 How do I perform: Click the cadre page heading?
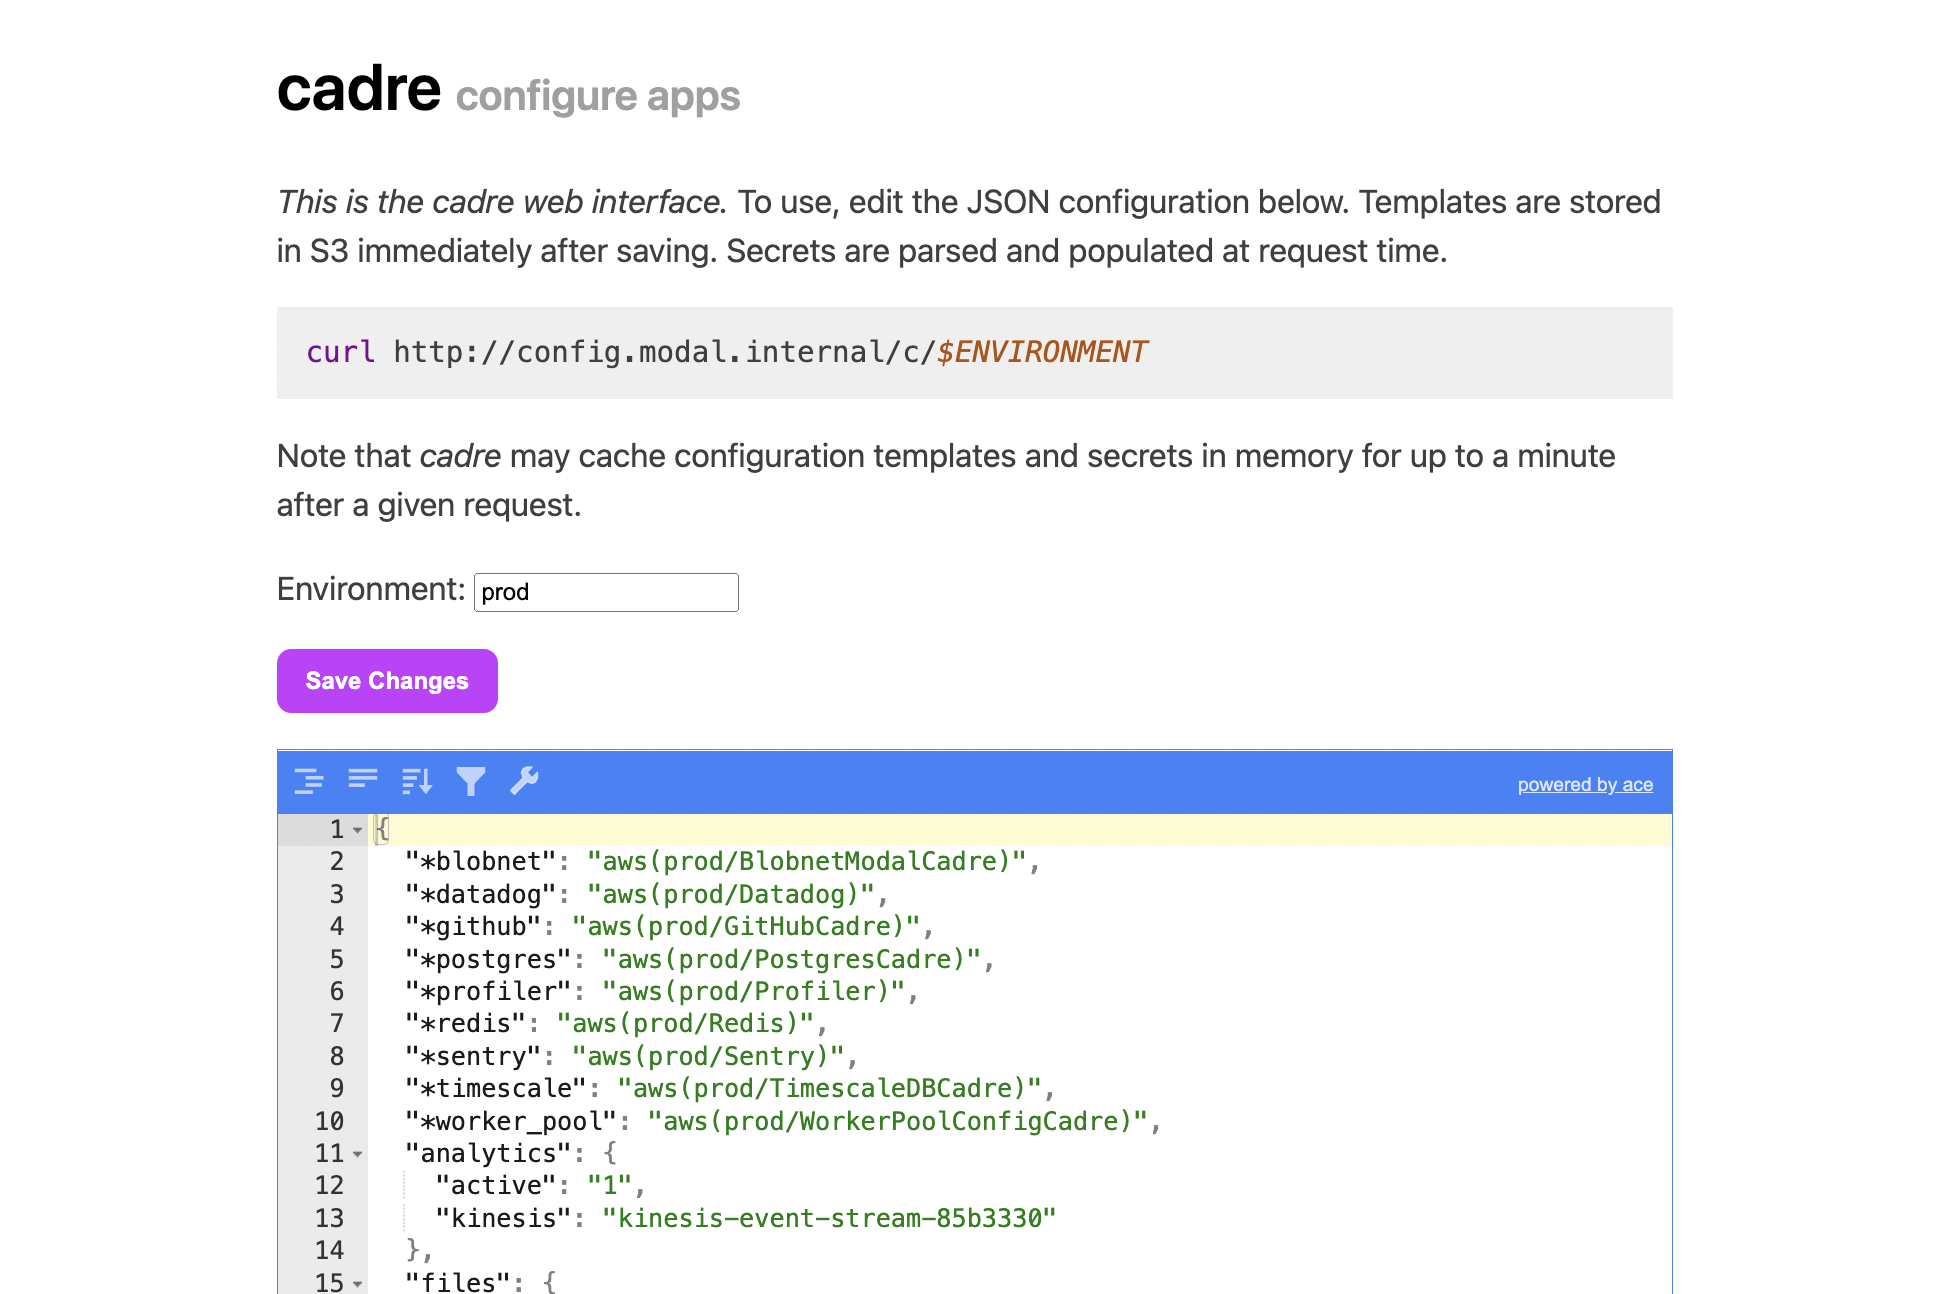tap(359, 88)
